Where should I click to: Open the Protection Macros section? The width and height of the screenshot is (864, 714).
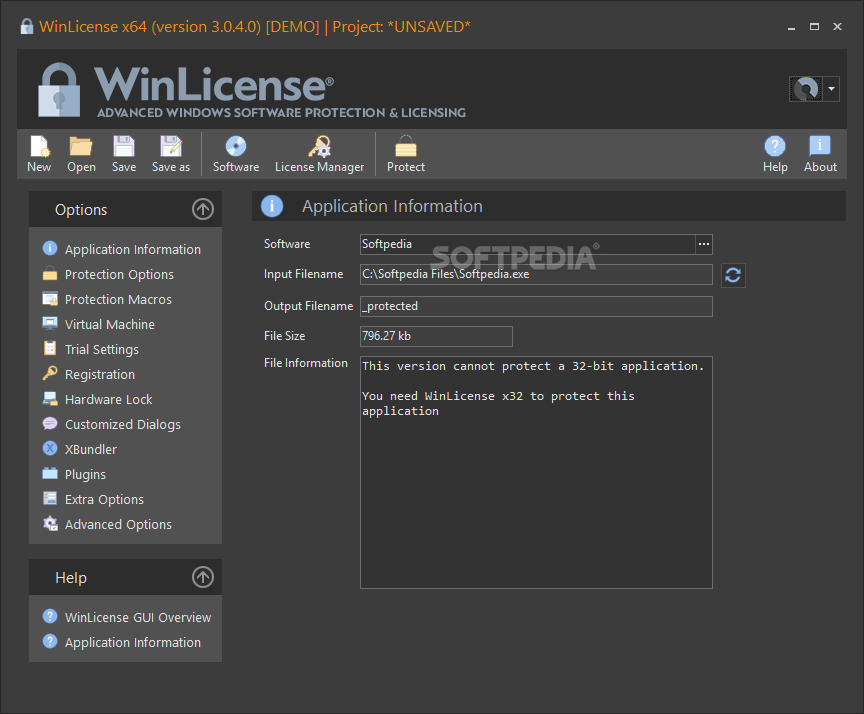pyautogui.click(x=118, y=299)
